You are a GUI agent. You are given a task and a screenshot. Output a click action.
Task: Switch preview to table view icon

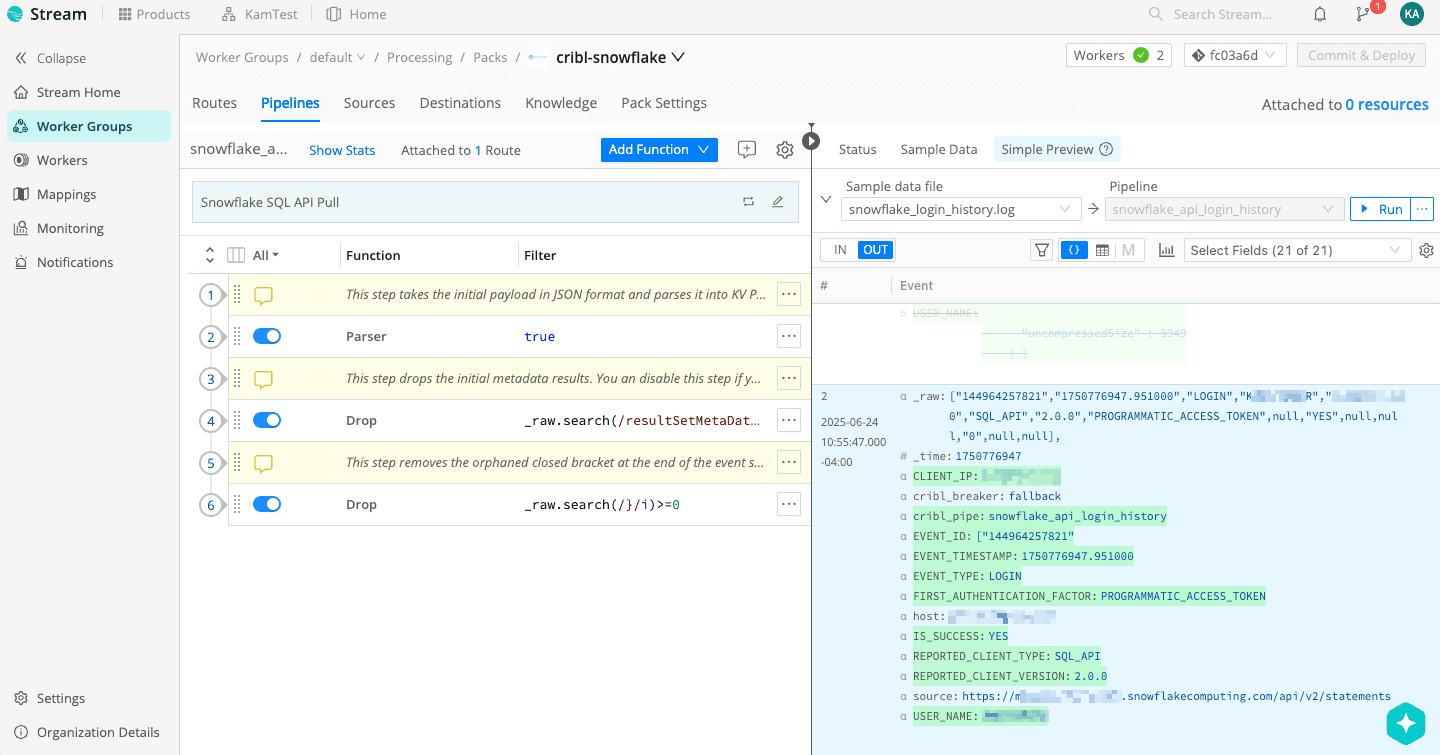[1102, 250]
